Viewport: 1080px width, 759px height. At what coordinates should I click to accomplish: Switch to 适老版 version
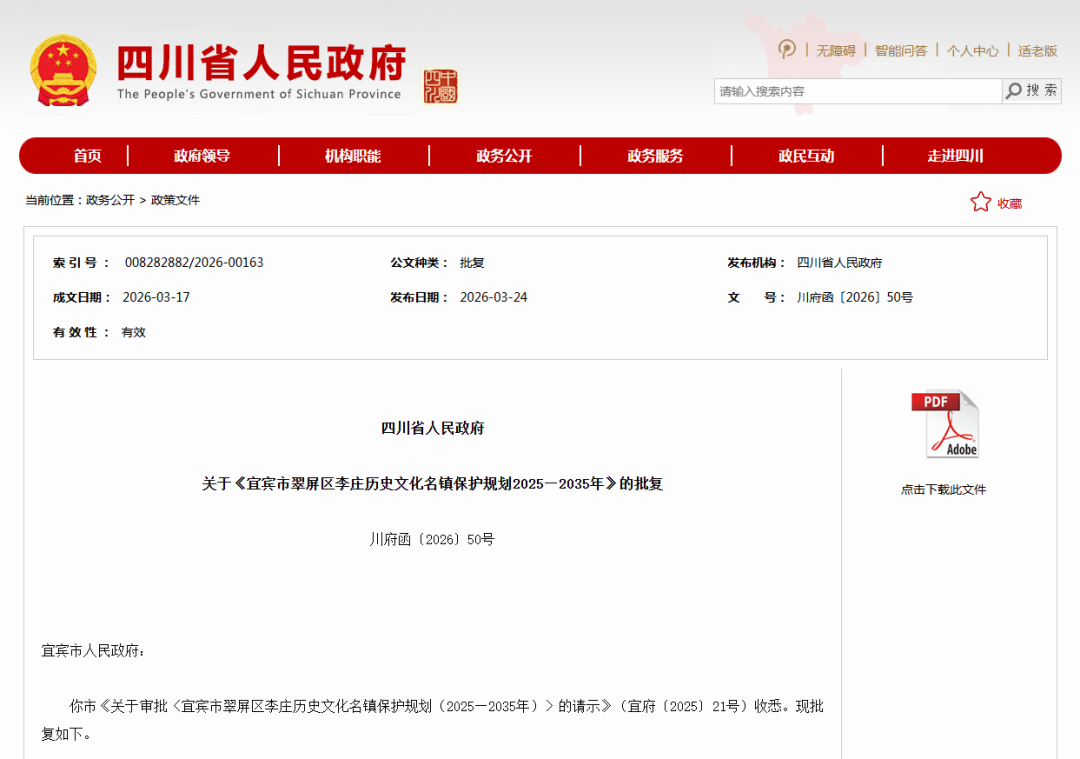[1037, 50]
